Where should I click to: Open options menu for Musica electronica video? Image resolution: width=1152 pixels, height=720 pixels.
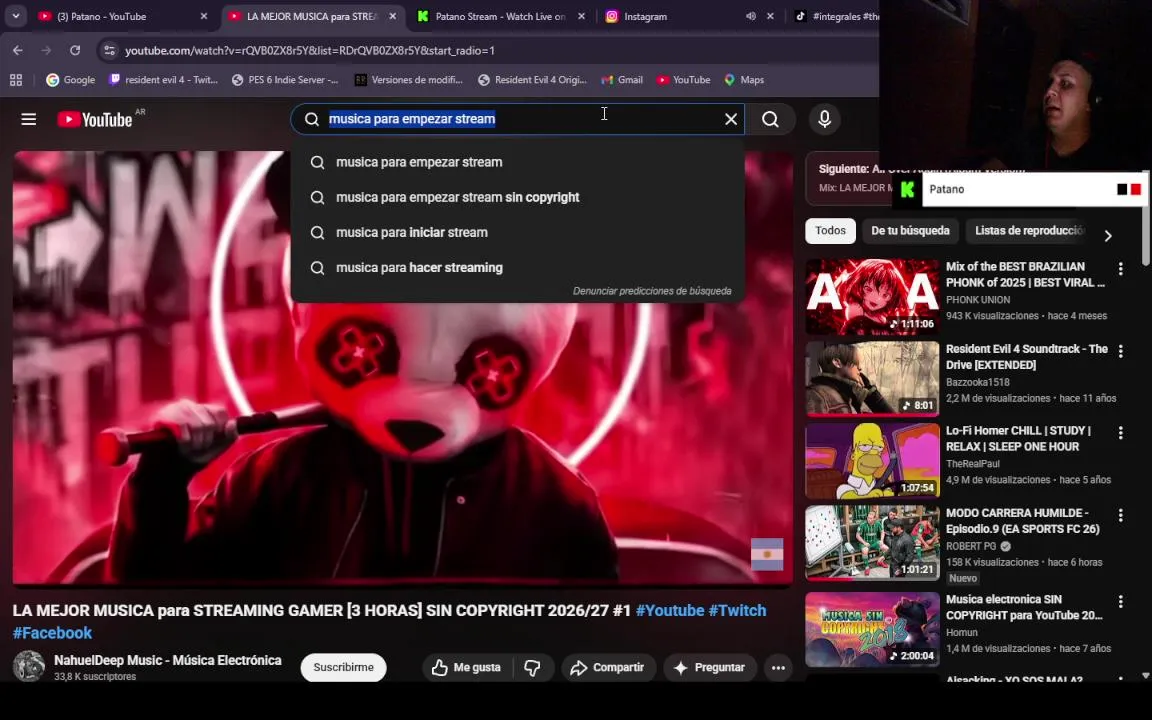pyautogui.click(x=1120, y=602)
